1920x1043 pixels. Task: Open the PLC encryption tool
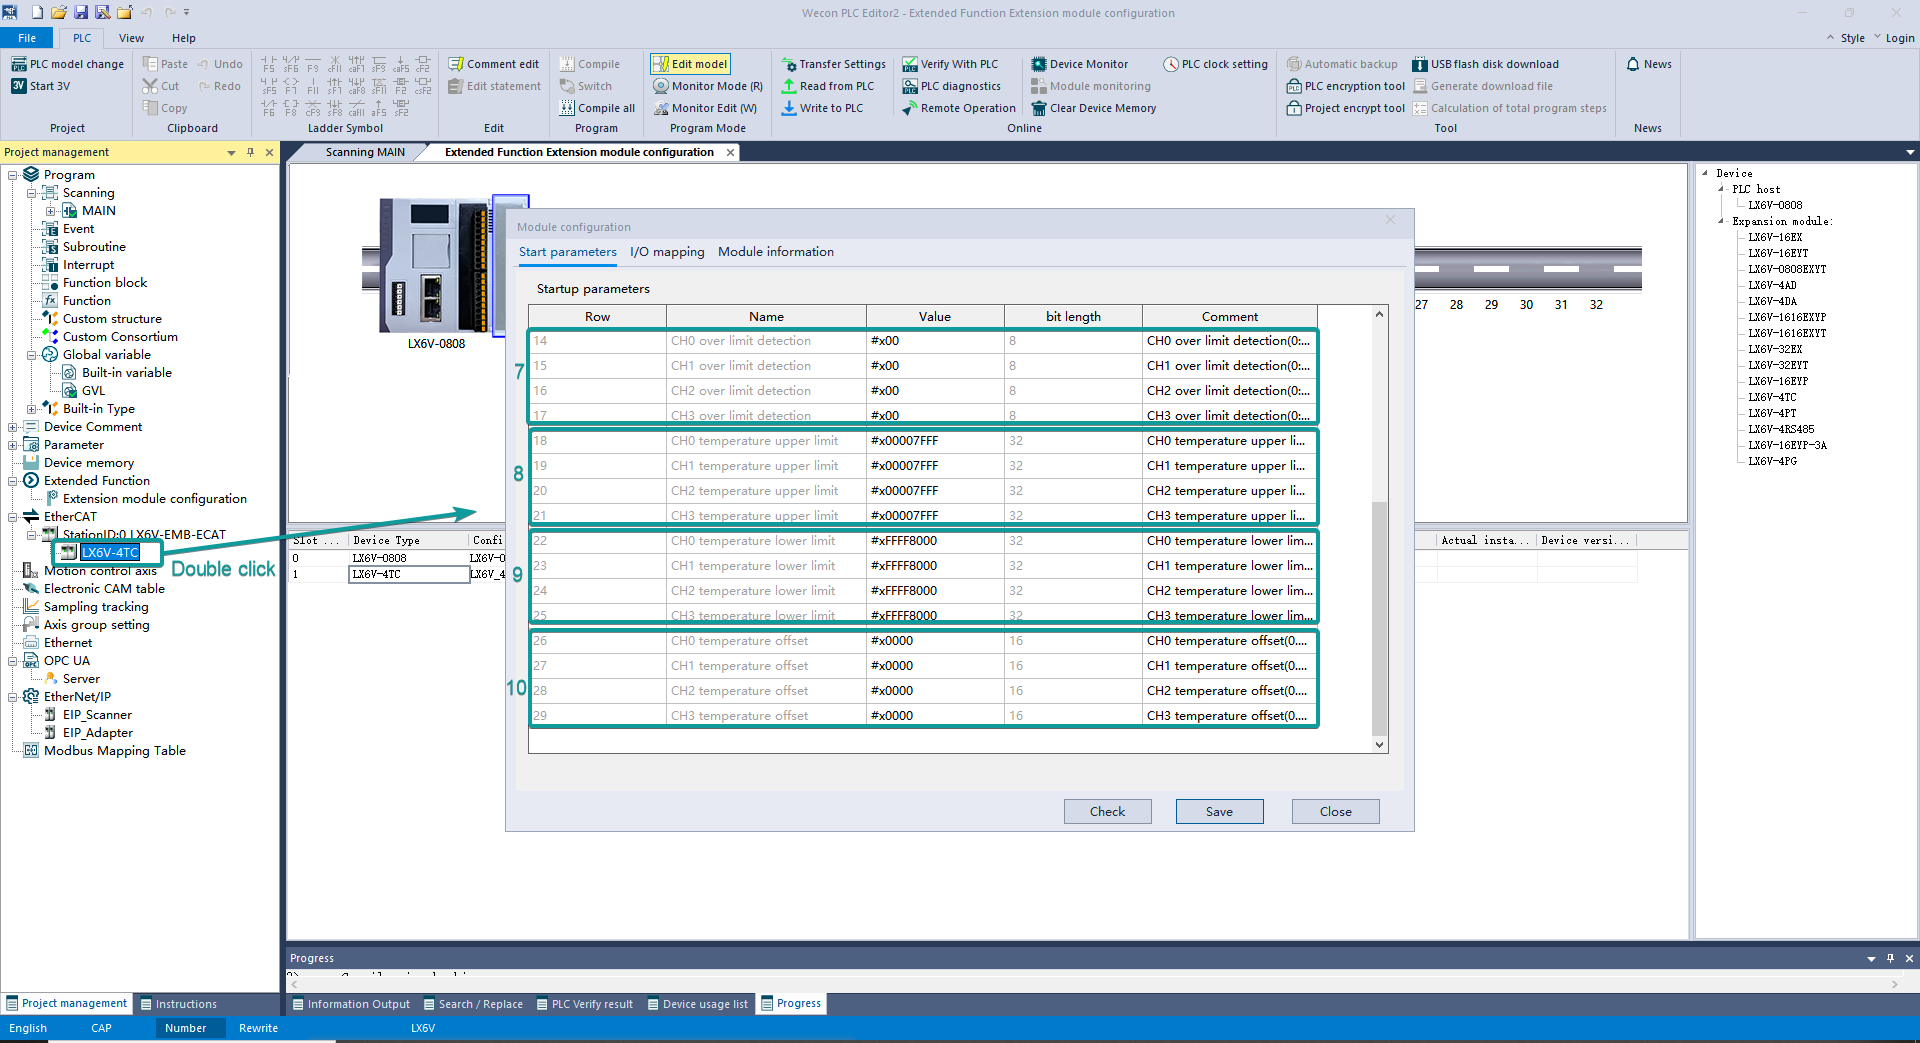(1346, 86)
